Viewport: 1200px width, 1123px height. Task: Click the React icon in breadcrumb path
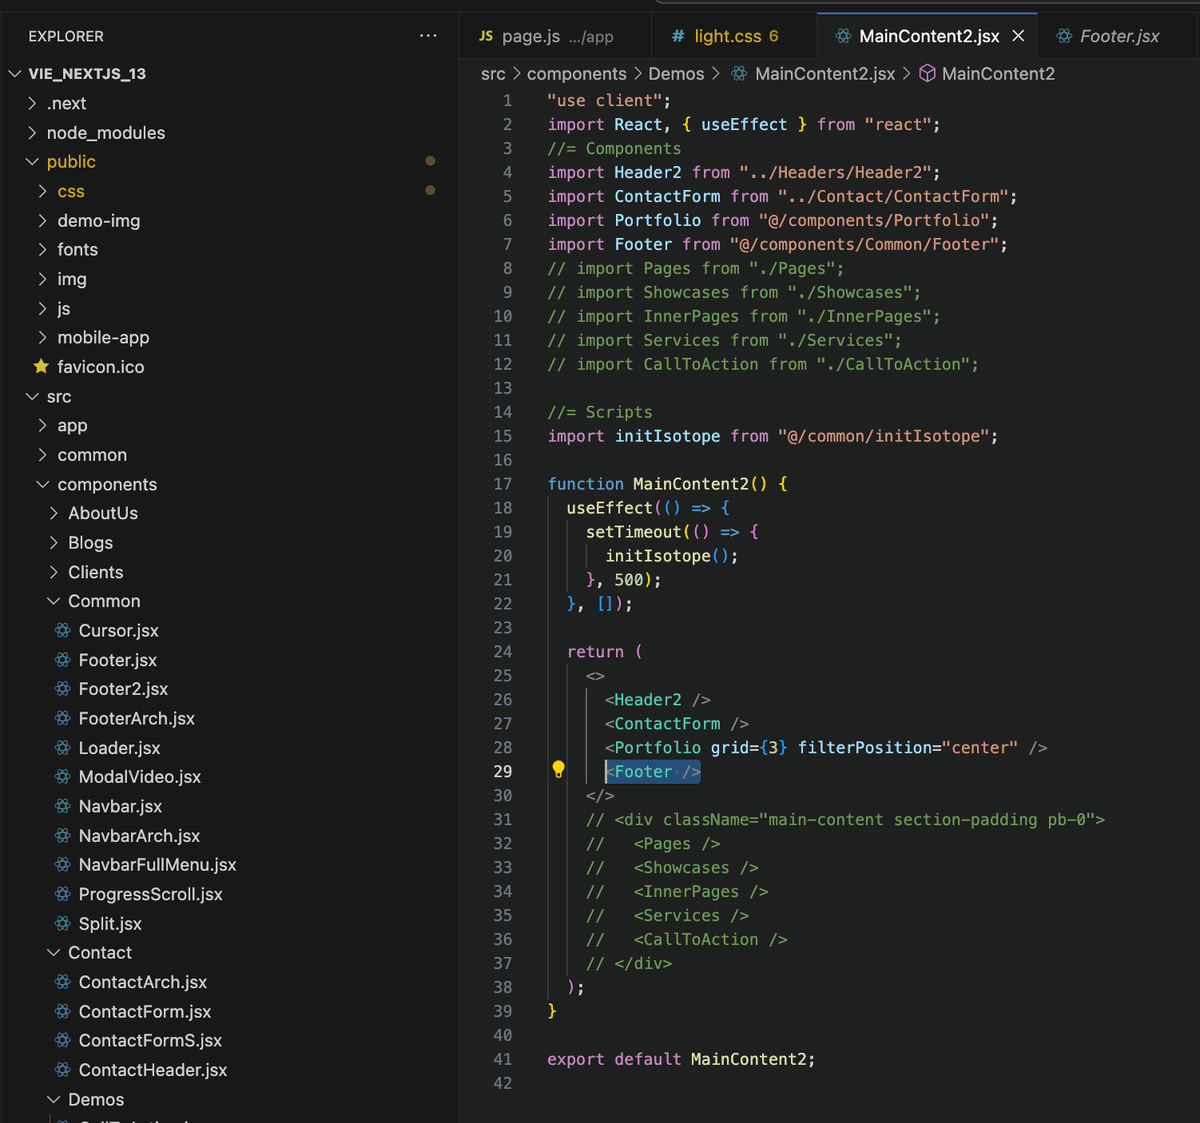739,74
